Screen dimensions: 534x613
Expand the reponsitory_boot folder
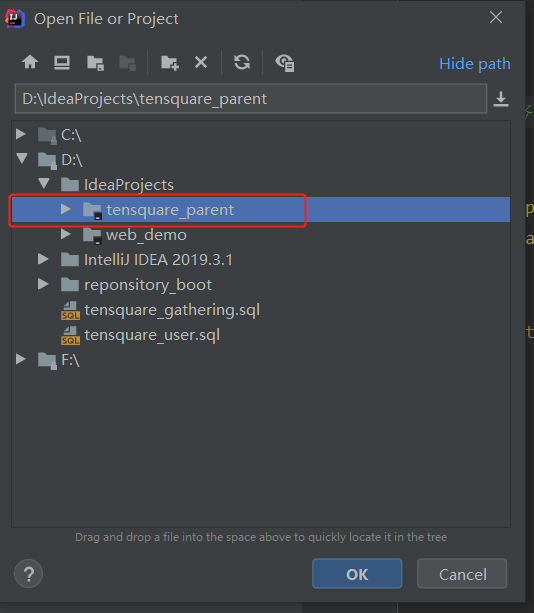[43, 284]
